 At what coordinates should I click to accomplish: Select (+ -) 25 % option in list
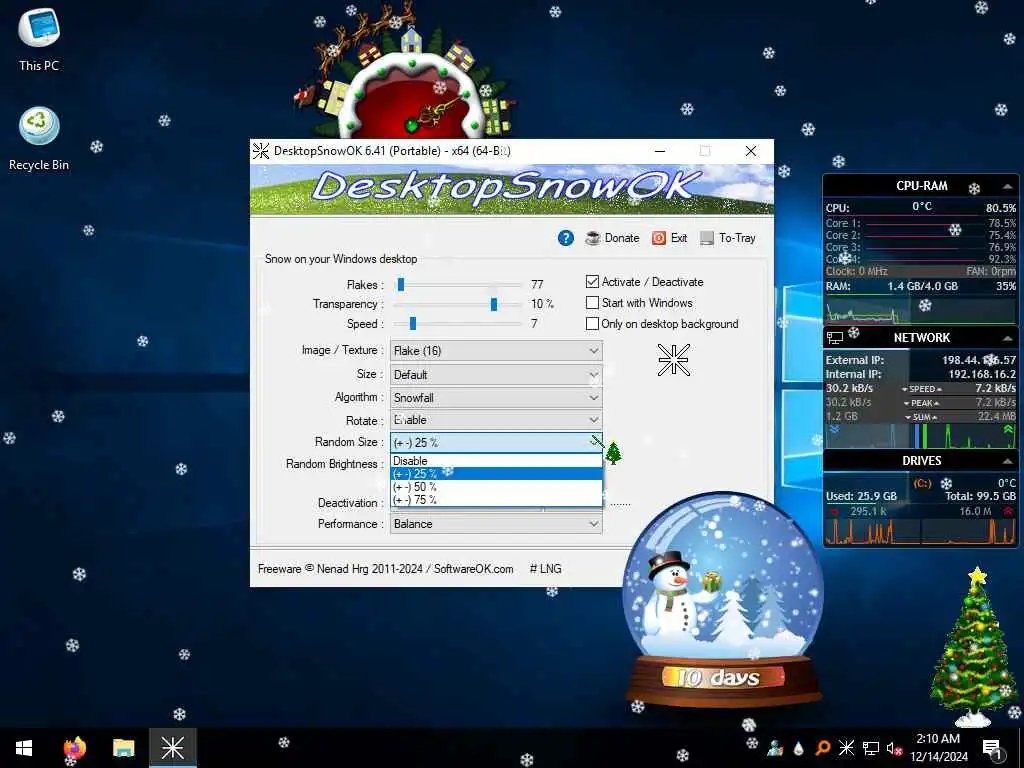point(496,474)
